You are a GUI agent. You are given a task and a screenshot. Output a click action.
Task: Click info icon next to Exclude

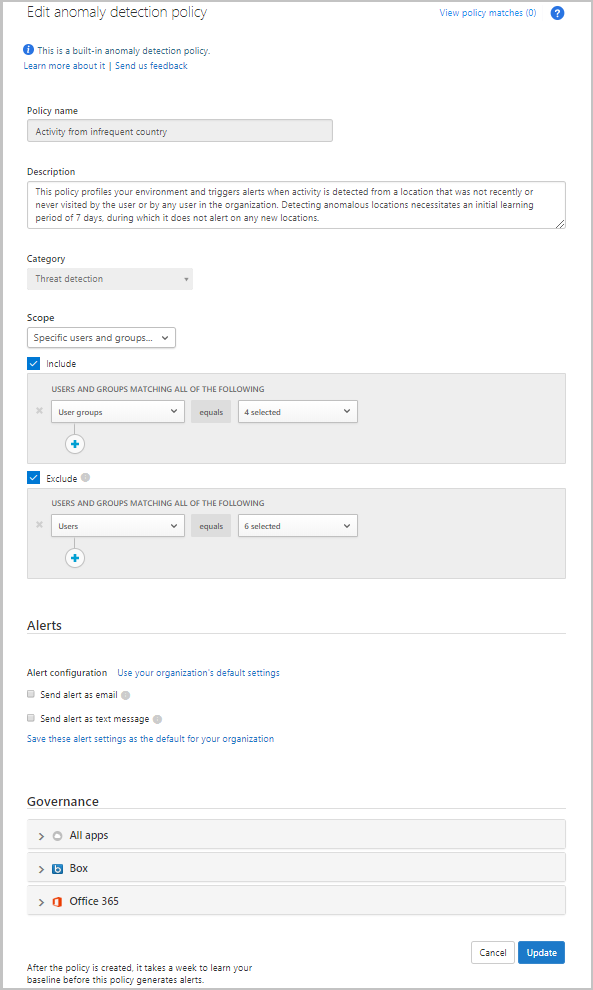86,478
